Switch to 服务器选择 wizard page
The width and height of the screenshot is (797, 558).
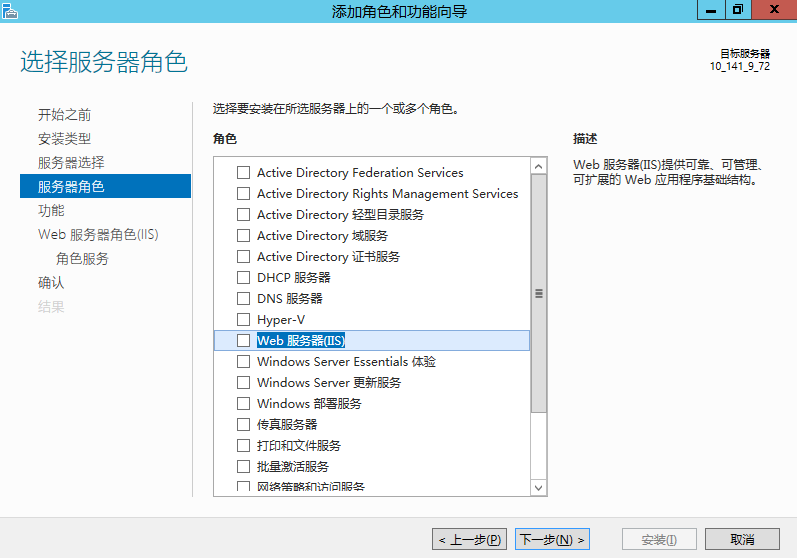(71, 163)
